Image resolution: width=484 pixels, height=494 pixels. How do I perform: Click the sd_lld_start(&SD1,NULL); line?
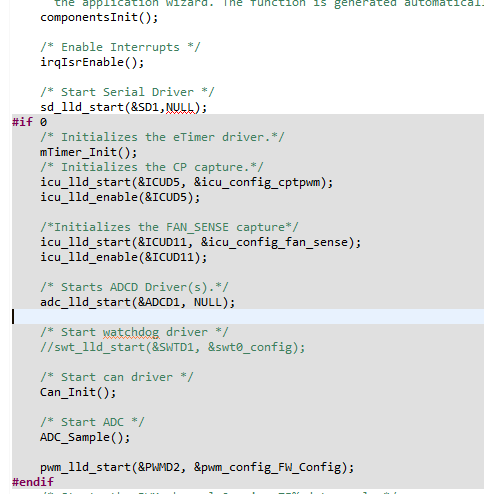[124, 107]
